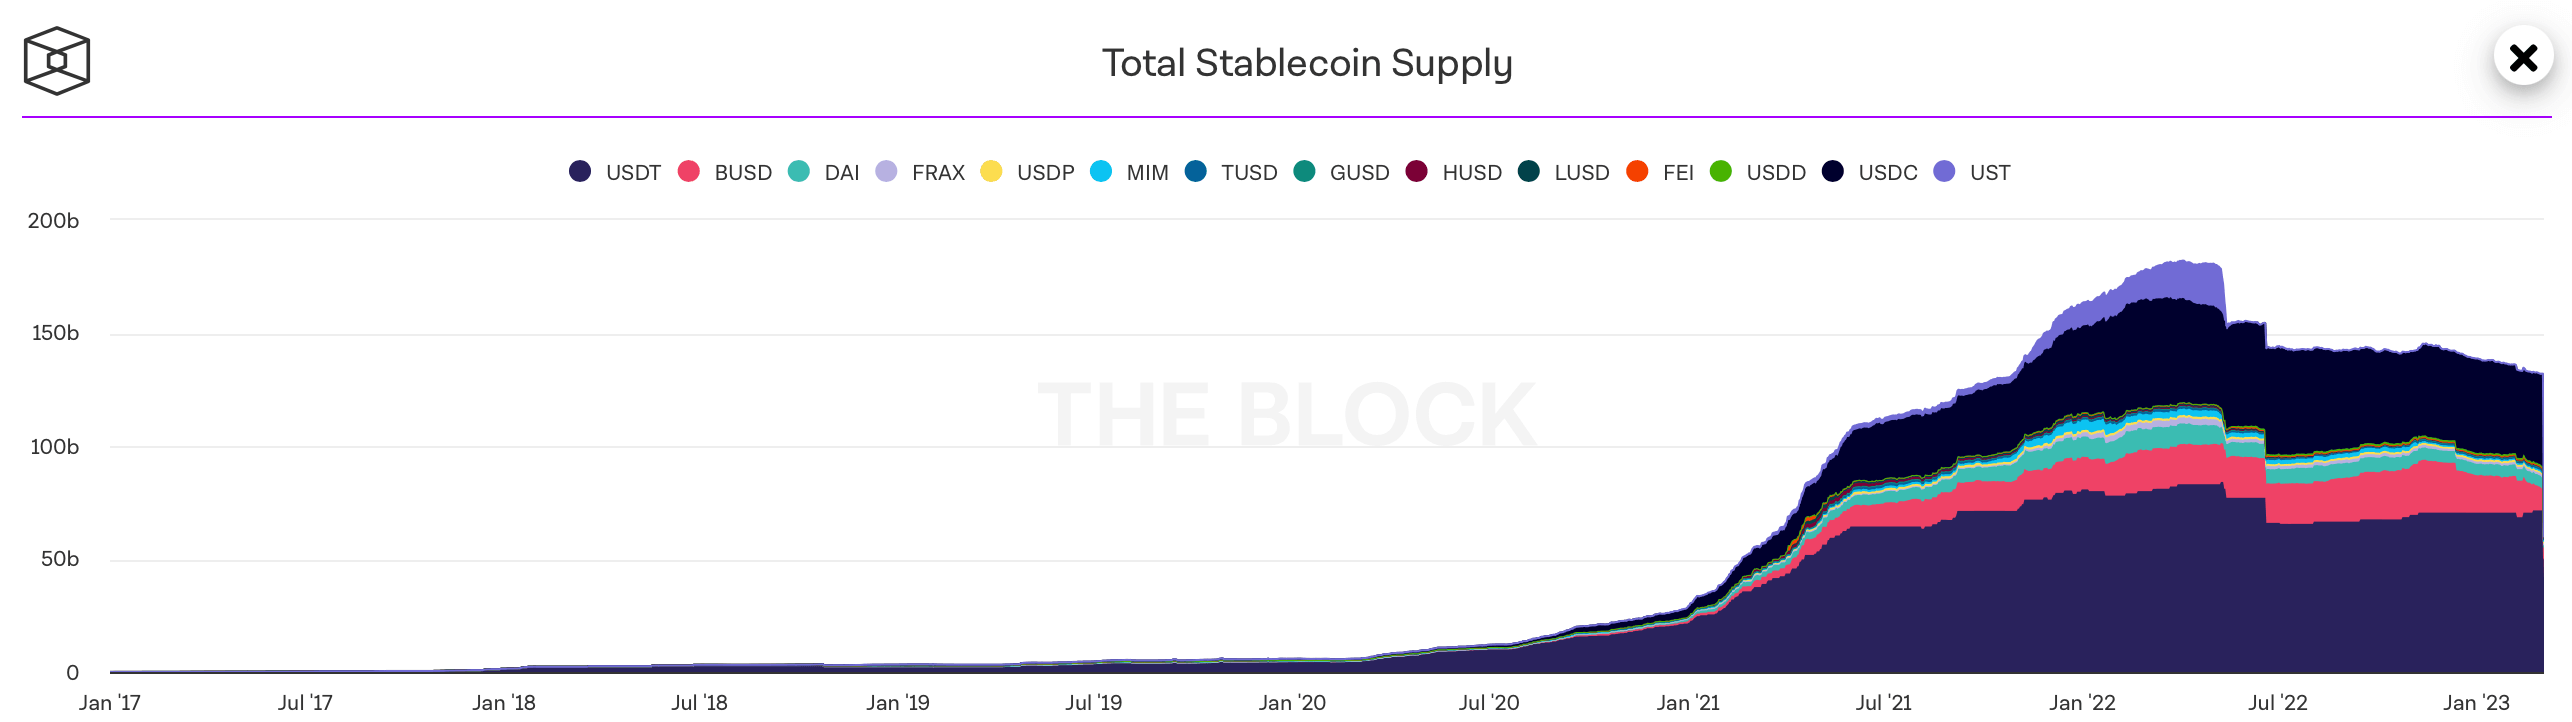Click the Jul '20 x-axis label
This screenshot has height=722, width=2572.
tap(1489, 703)
